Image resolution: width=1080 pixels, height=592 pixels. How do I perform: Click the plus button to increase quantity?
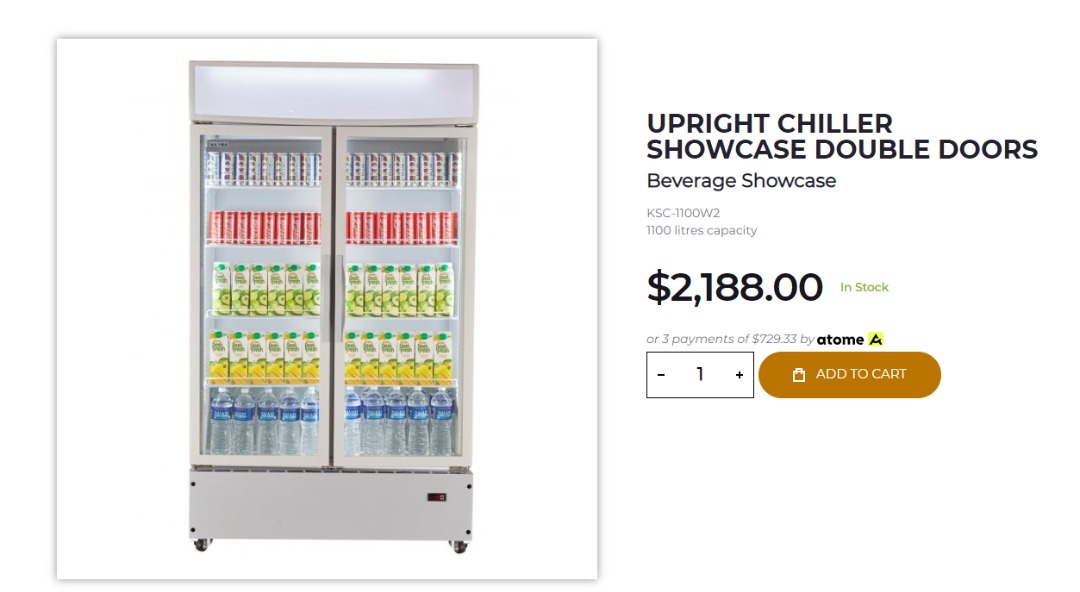click(x=738, y=374)
